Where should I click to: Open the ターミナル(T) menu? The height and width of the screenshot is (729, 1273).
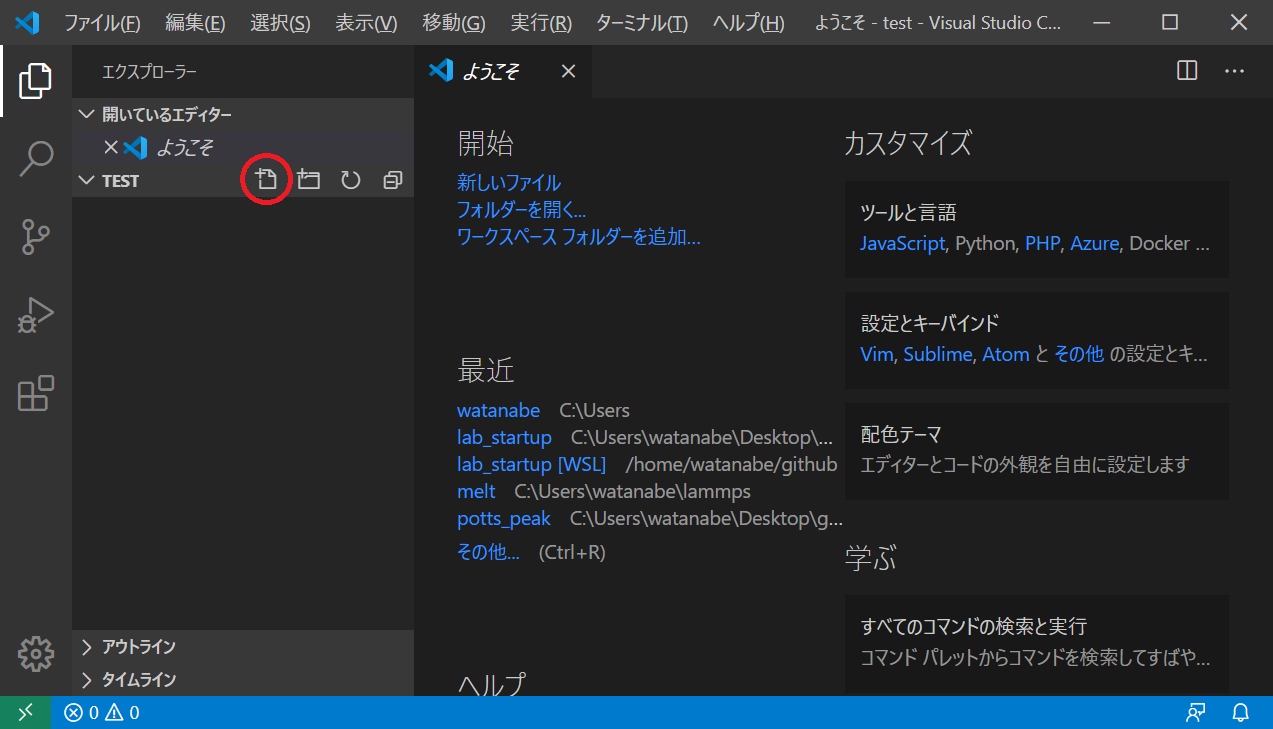click(x=641, y=23)
